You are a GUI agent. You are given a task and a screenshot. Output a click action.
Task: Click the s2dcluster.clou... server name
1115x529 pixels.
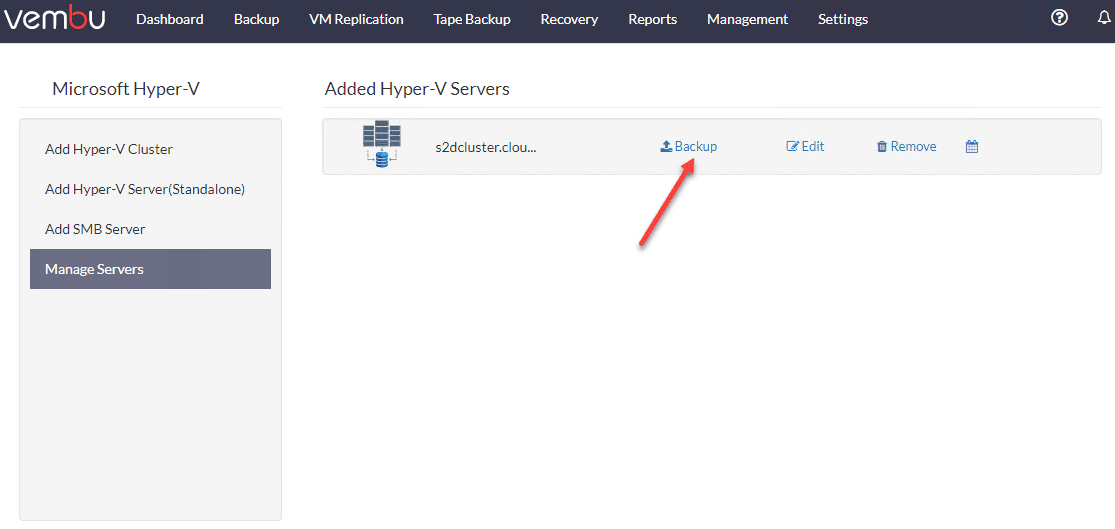tap(485, 147)
